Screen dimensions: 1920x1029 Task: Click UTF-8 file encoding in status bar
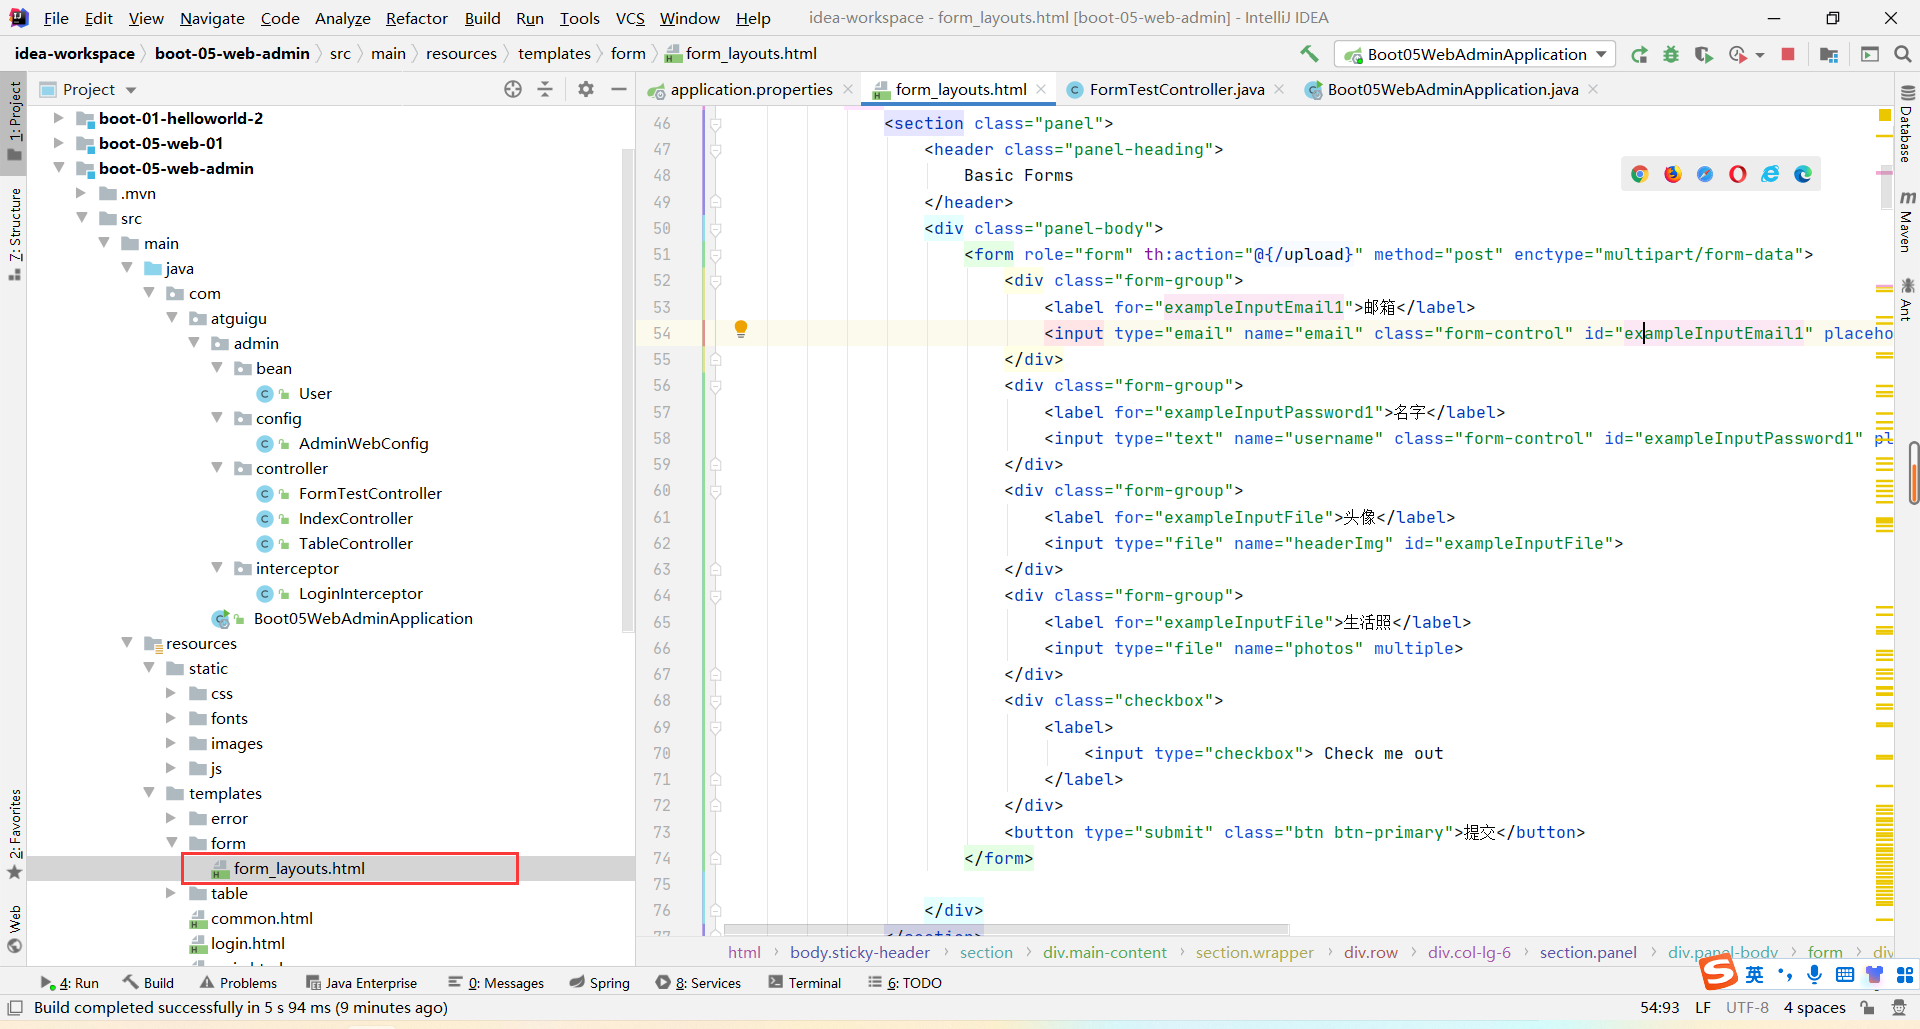pyautogui.click(x=1747, y=1007)
